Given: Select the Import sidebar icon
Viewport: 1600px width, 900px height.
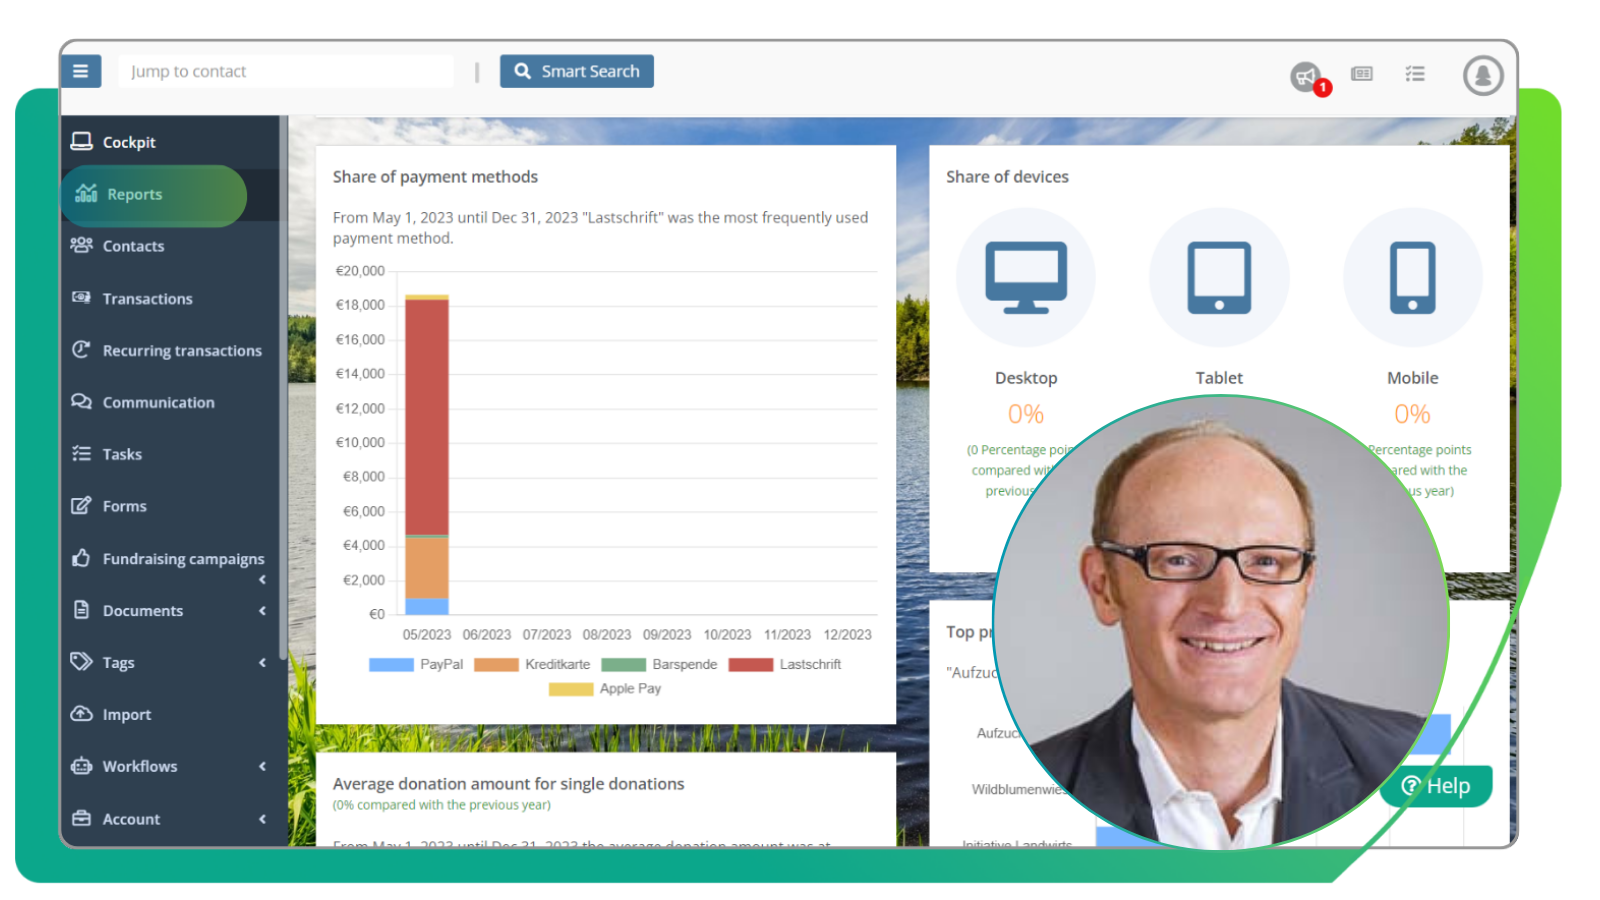Looking at the screenshot, I should click(82, 714).
